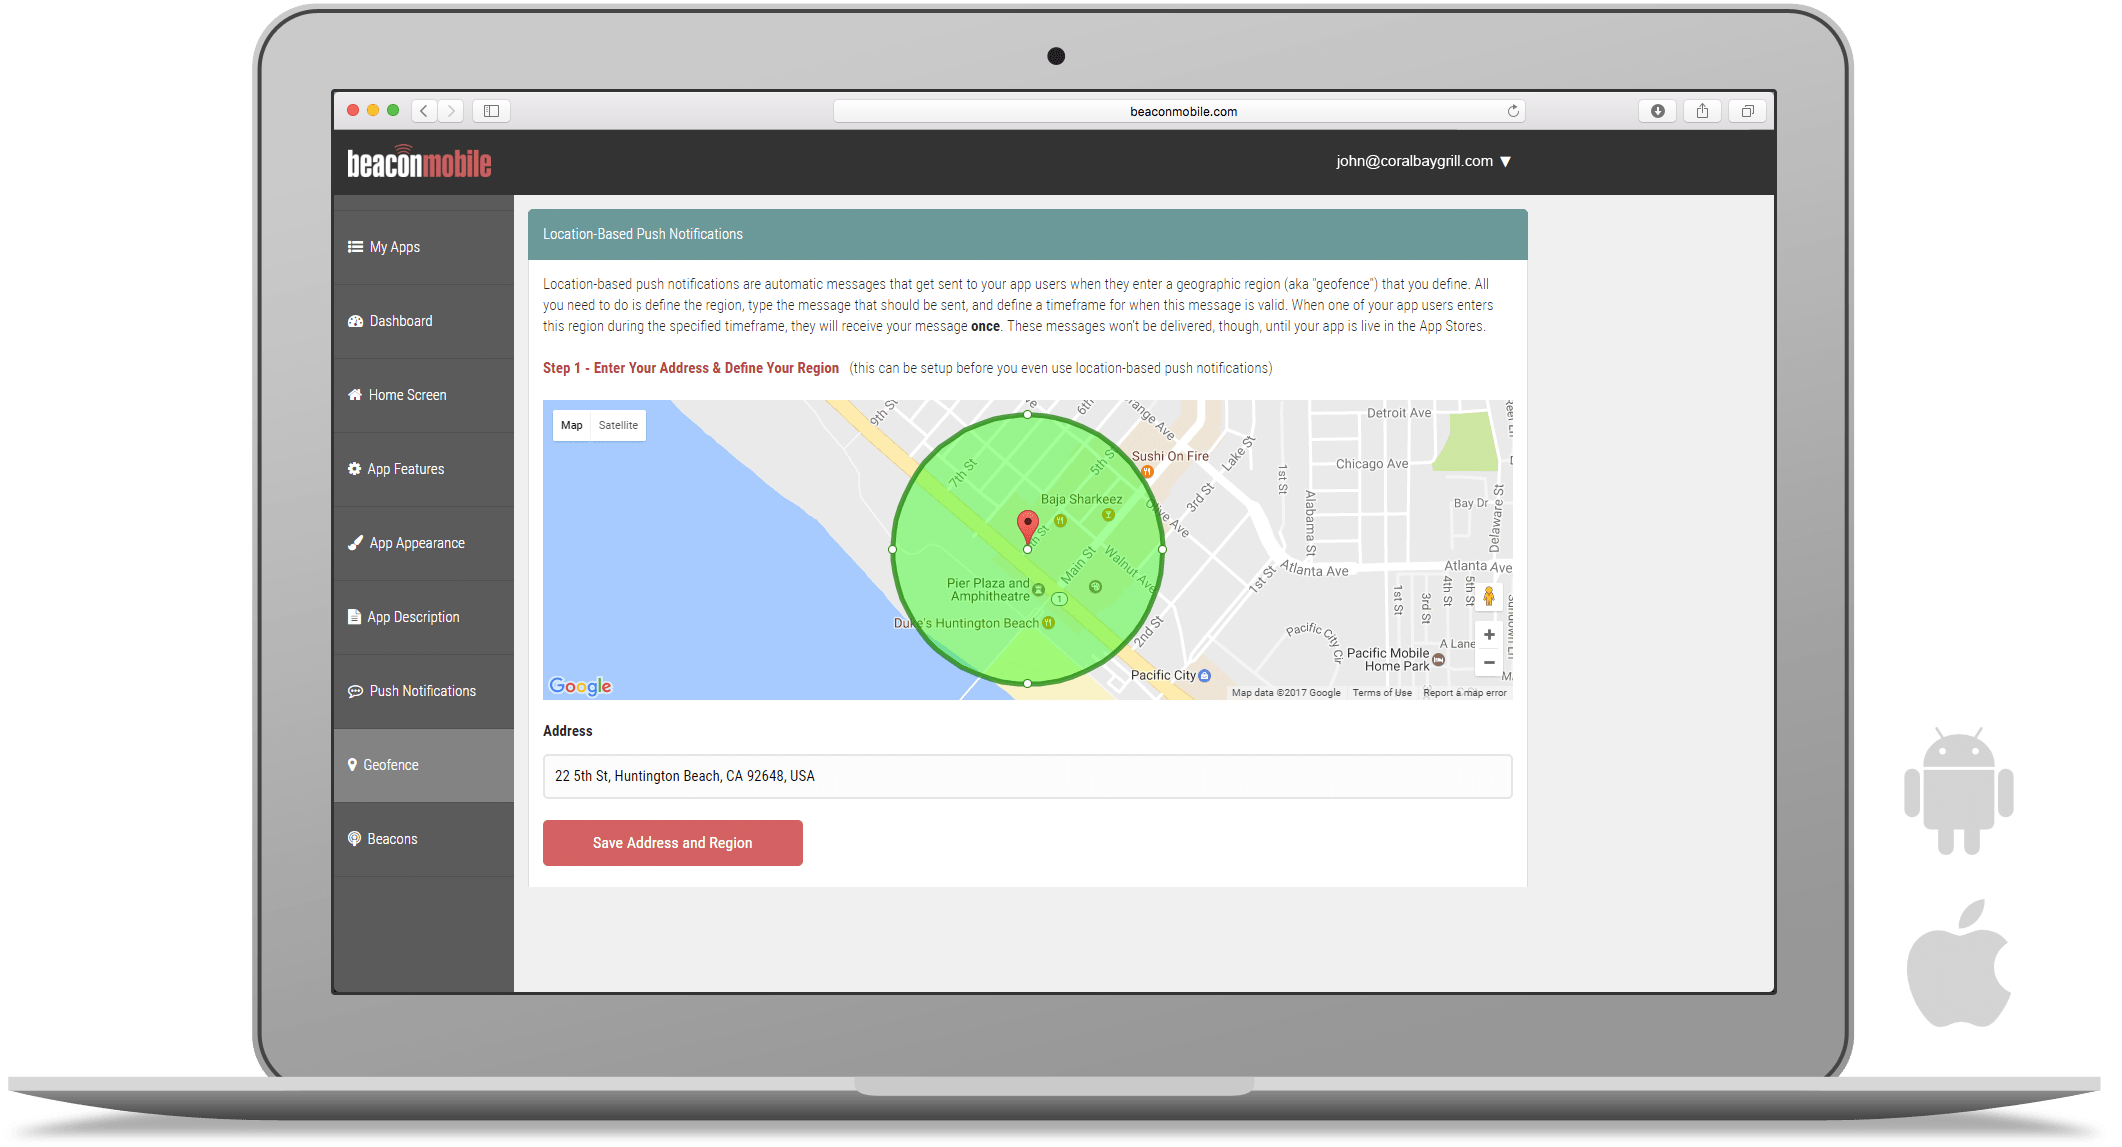Screen dimensions: 2122x1147
Task: Open the Home Screen settings
Action: (407, 394)
